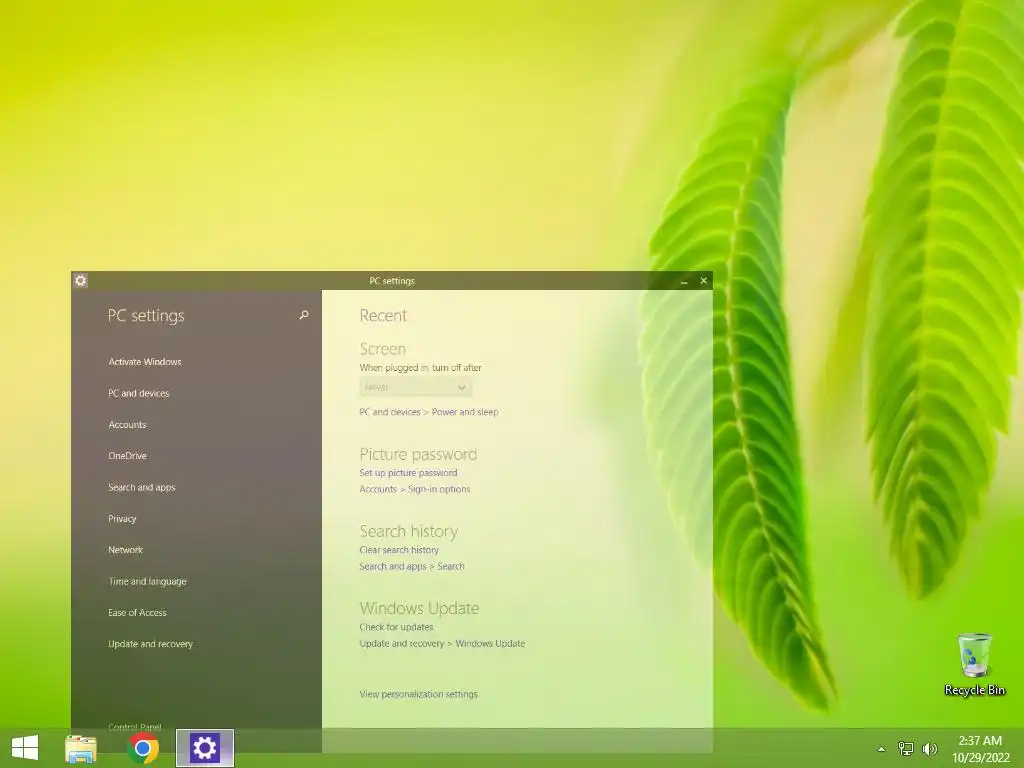Viewport: 1024px width, 768px height.
Task: Click the Recent heading text
Action: point(383,315)
